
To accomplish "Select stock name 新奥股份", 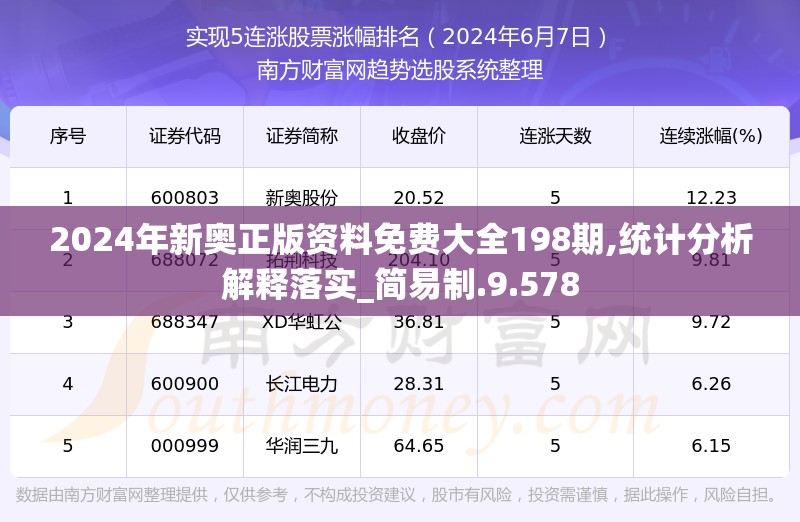I will [302, 197].
